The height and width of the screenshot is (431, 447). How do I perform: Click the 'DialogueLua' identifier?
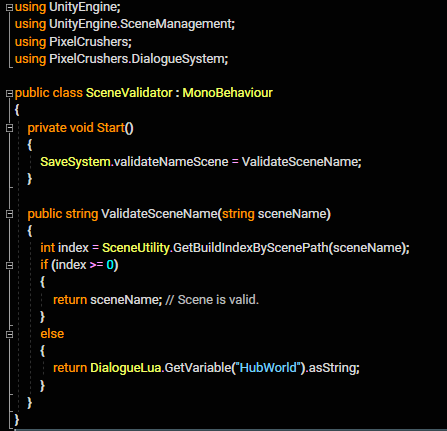pos(126,368)
